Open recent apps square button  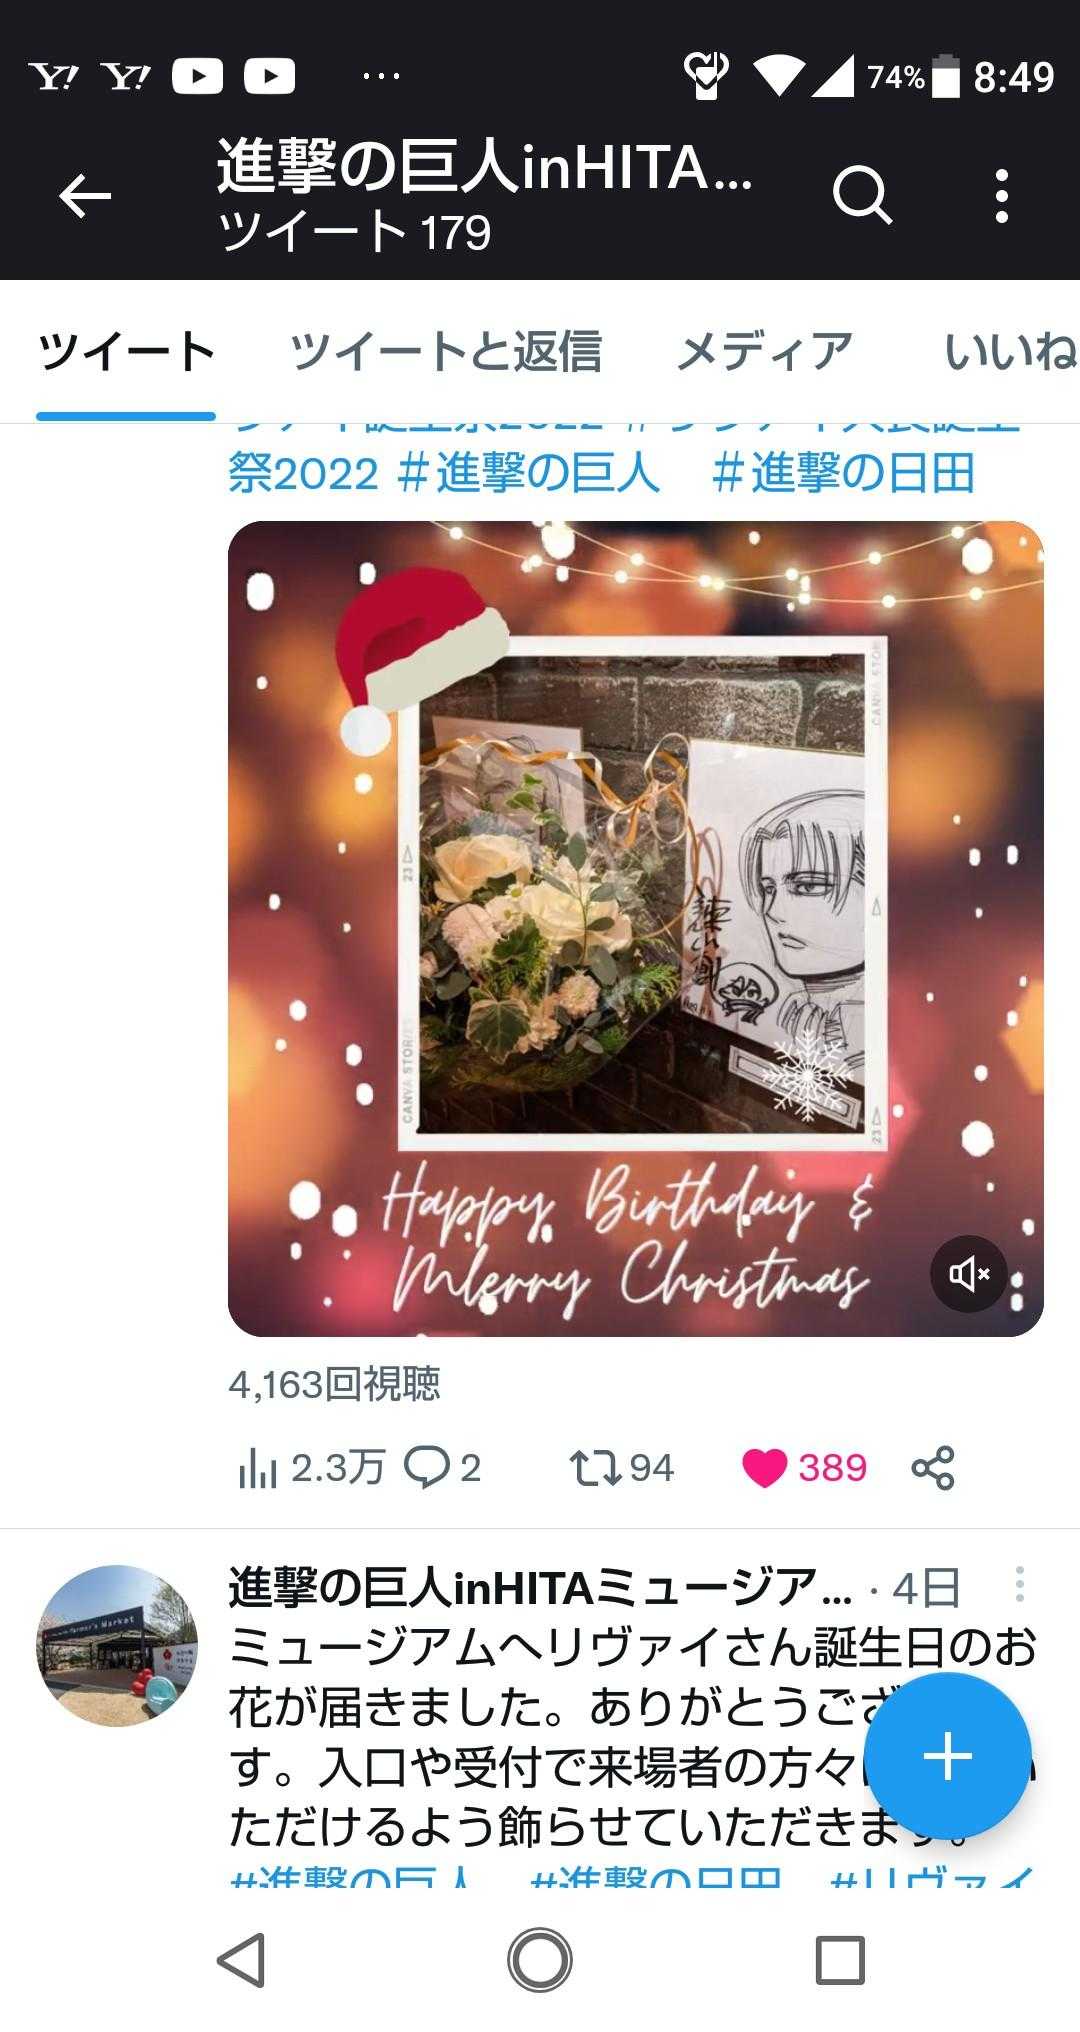point(840,1959)
